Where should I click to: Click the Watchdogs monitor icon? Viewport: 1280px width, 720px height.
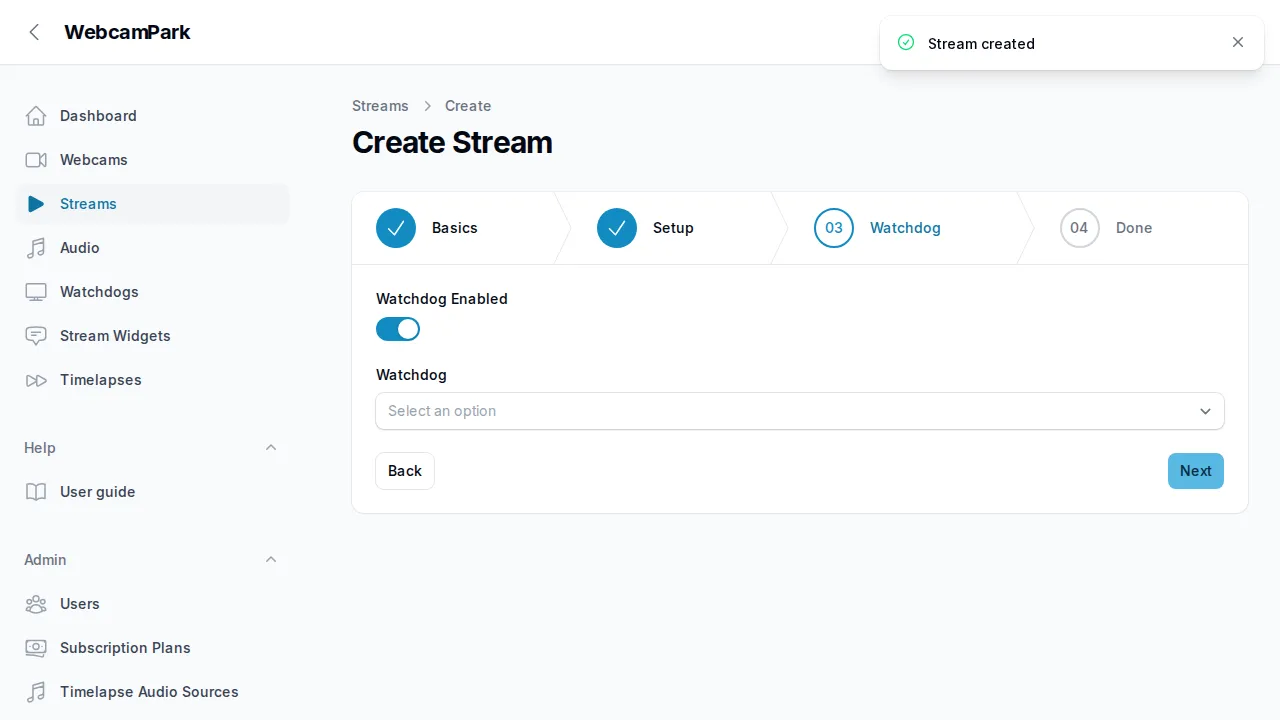36,292
